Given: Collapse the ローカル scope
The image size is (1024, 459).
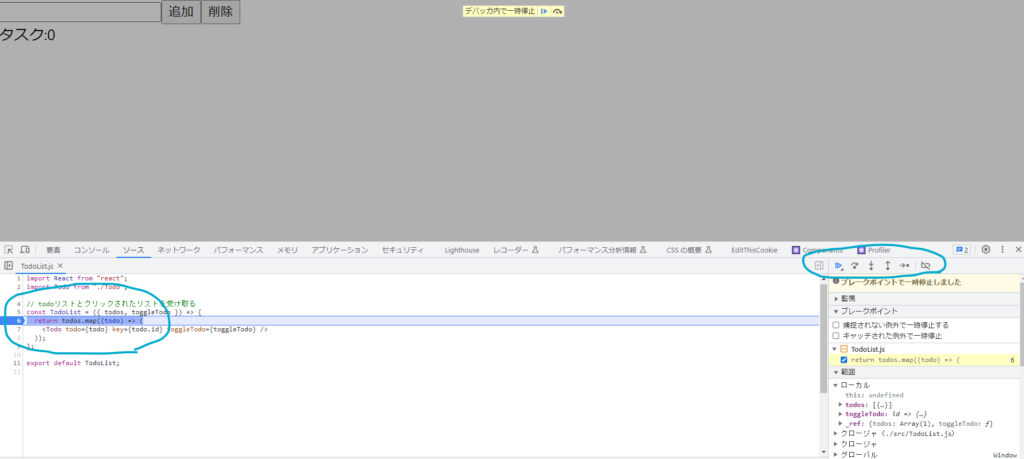Looking at the screenshot, I should point(836,385).
